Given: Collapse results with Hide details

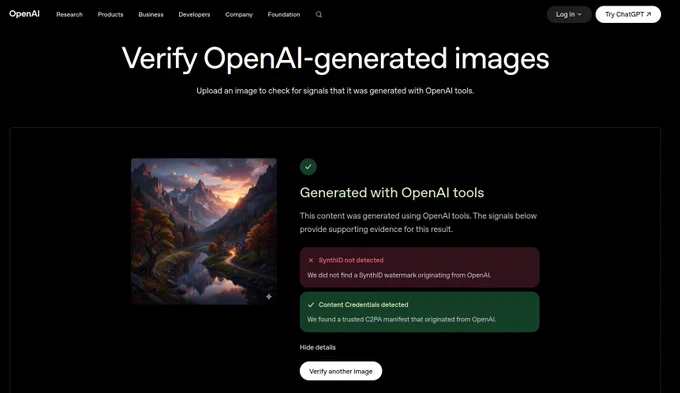Looking at the screenshot, I should pos(317,347).
